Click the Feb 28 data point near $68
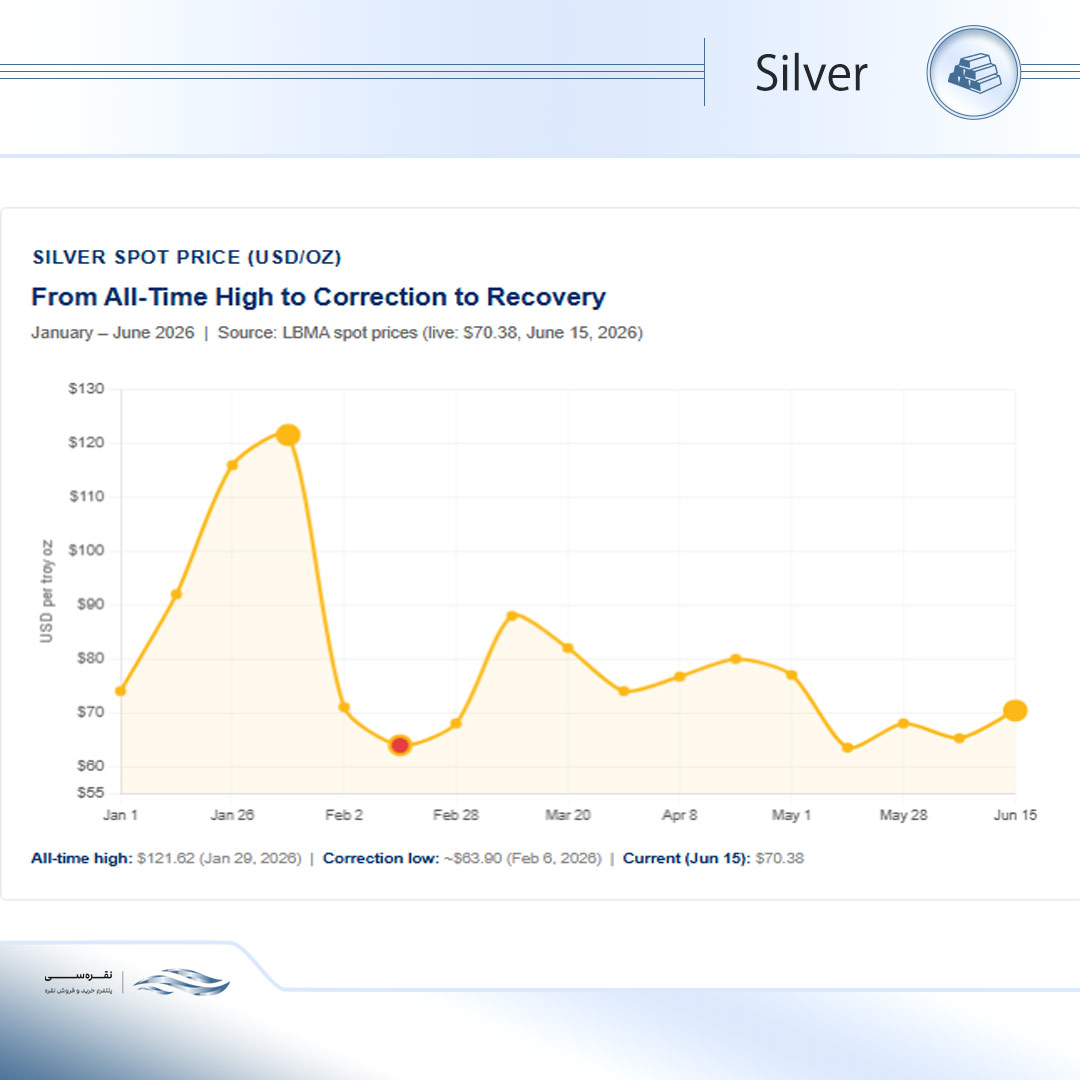1080x1080 pixels. tap(455, 723)
